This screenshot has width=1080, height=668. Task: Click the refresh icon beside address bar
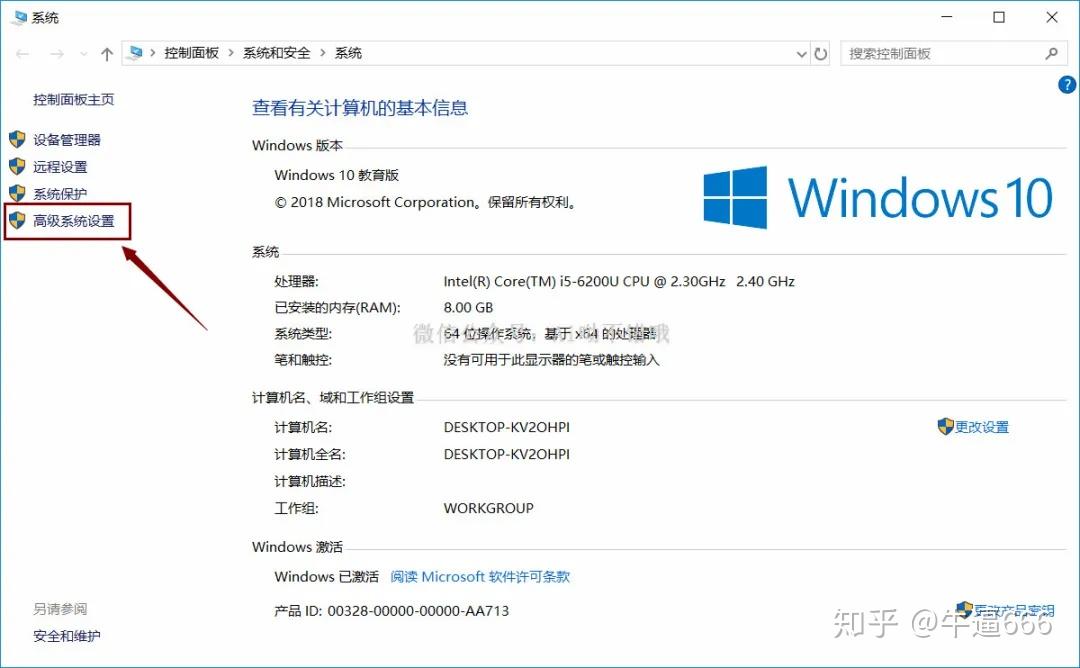(x=820, y=54)
